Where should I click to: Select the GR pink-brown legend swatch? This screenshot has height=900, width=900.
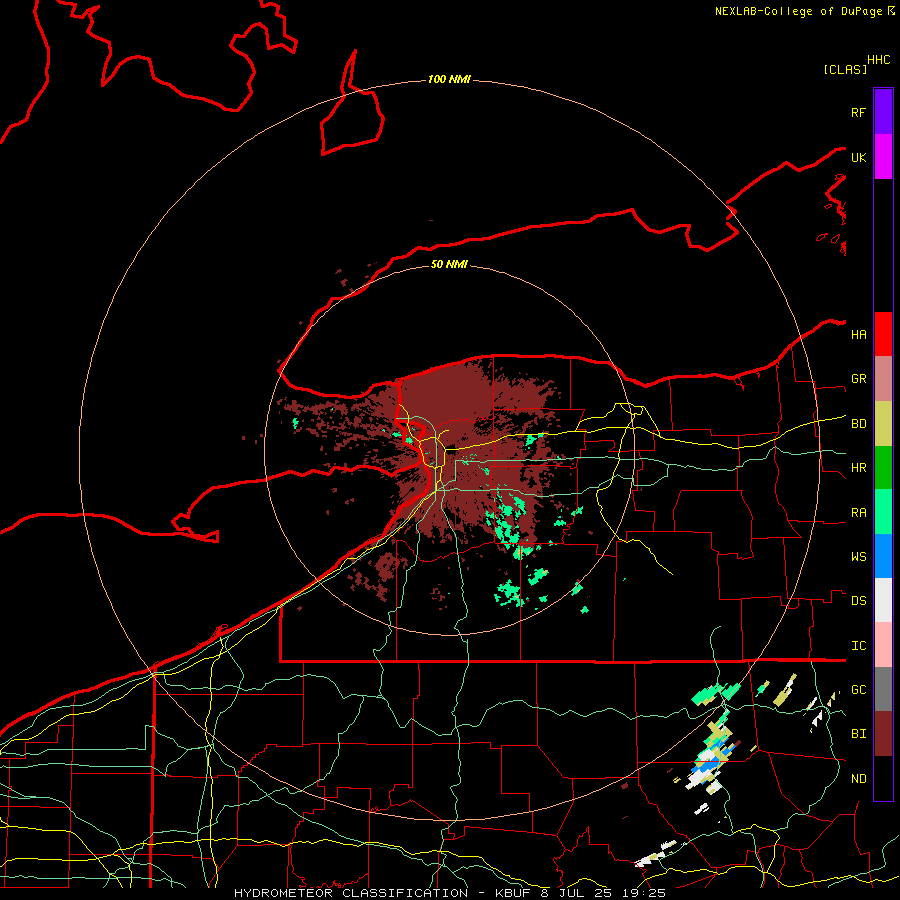point(883,379)
